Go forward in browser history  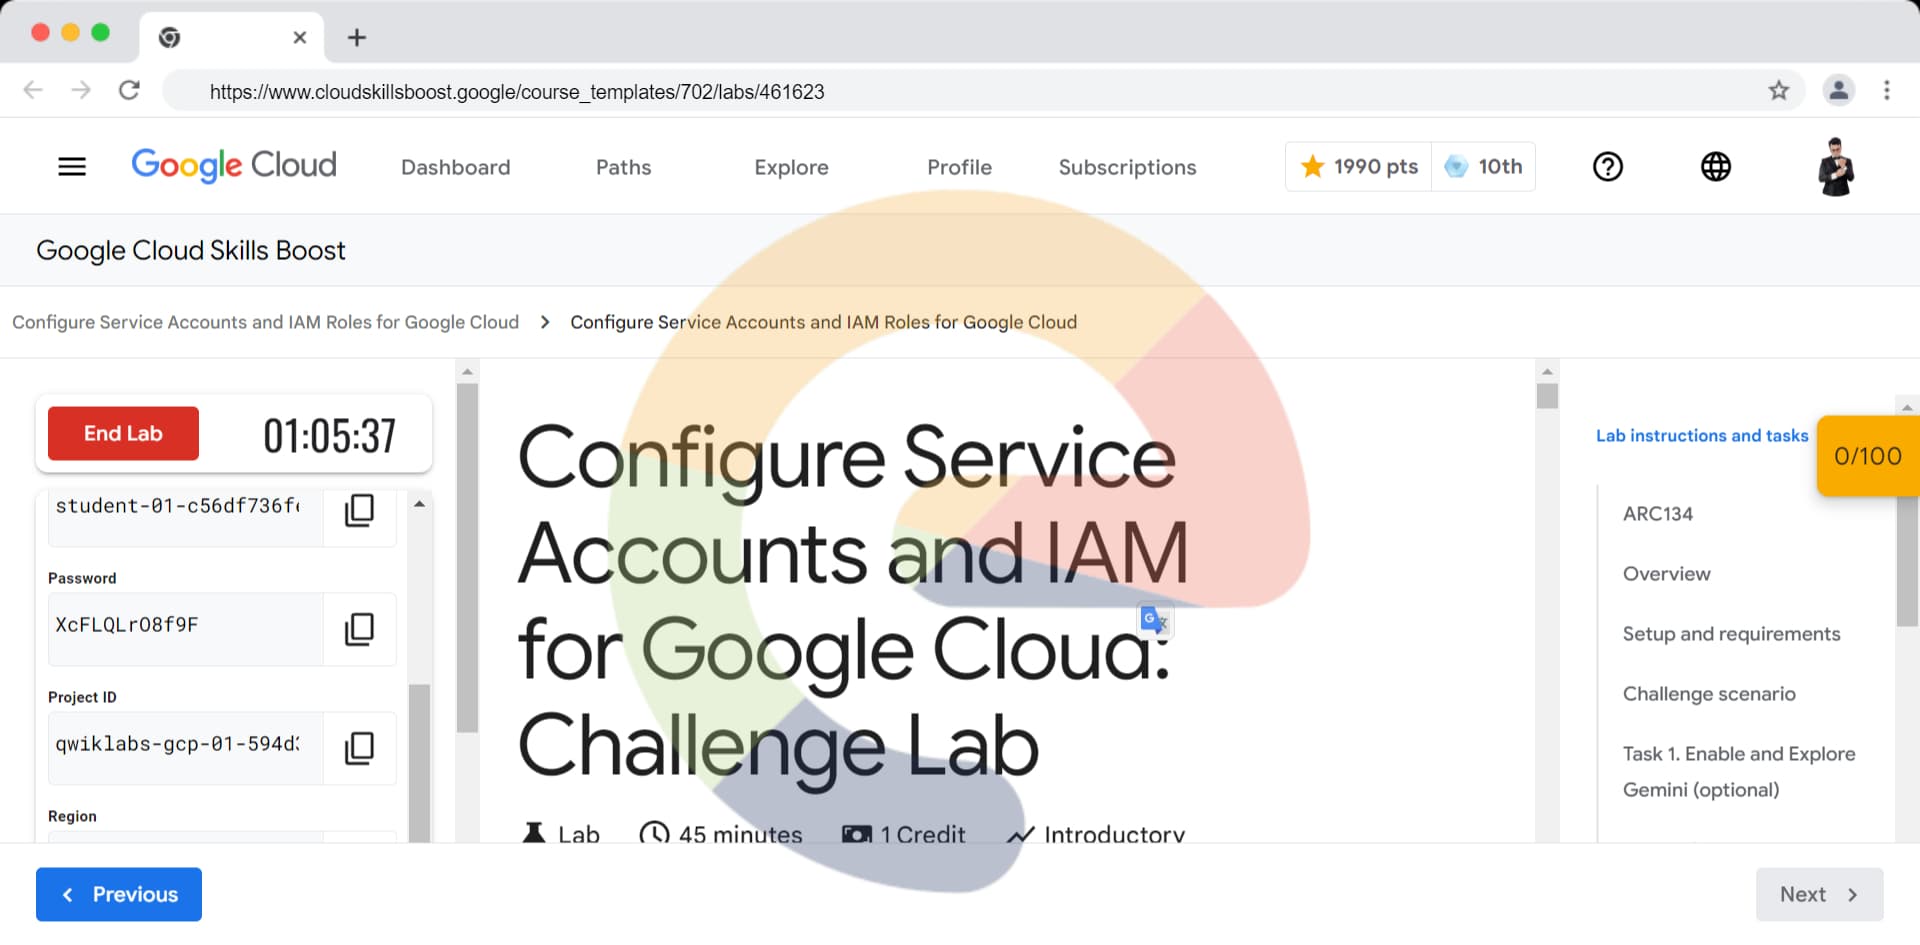(81, 91)
